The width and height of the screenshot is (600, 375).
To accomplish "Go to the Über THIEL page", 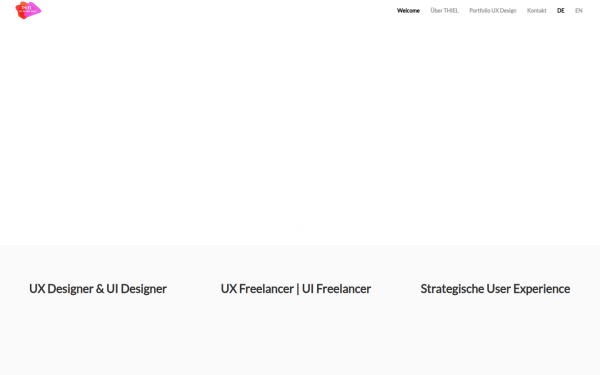I will [444, 11].
